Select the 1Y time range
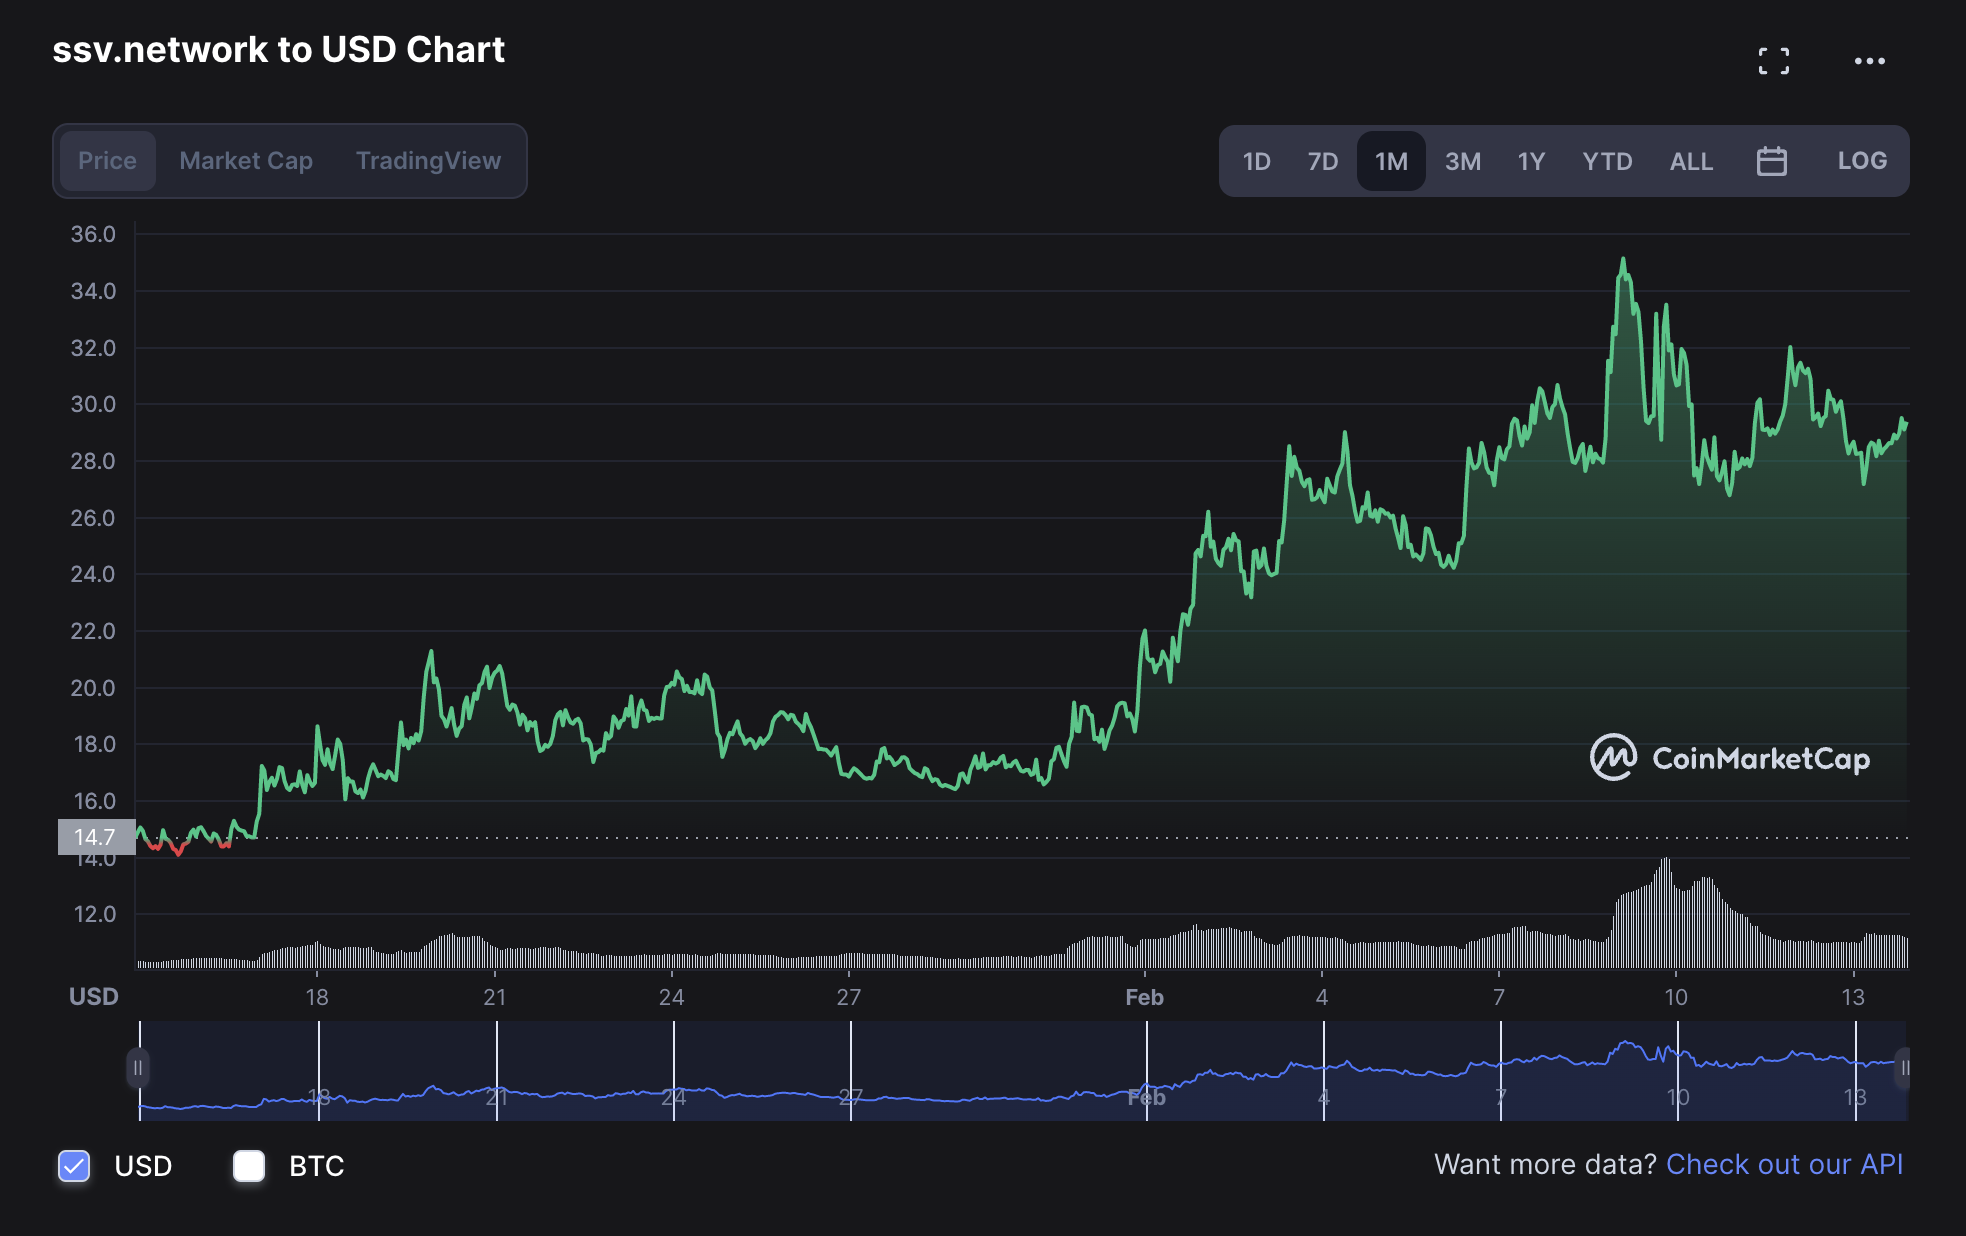Viewport: 1966px width, 1236px height. (1531, 161)
